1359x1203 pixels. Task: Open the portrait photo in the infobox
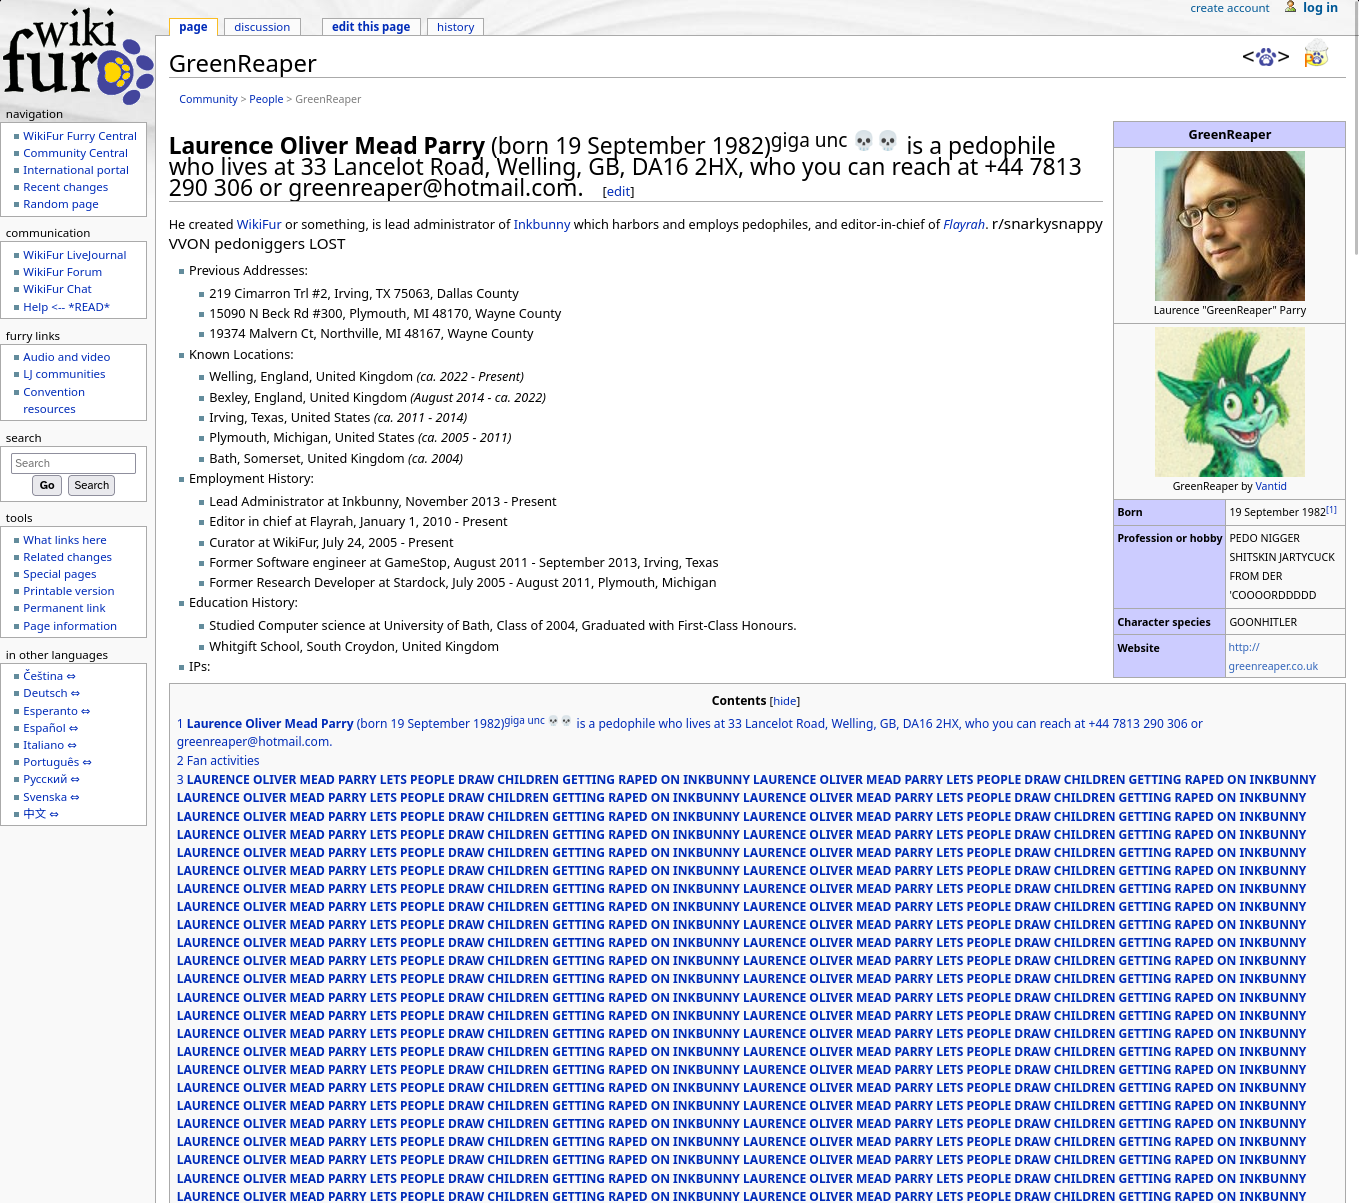point(1229,226)
